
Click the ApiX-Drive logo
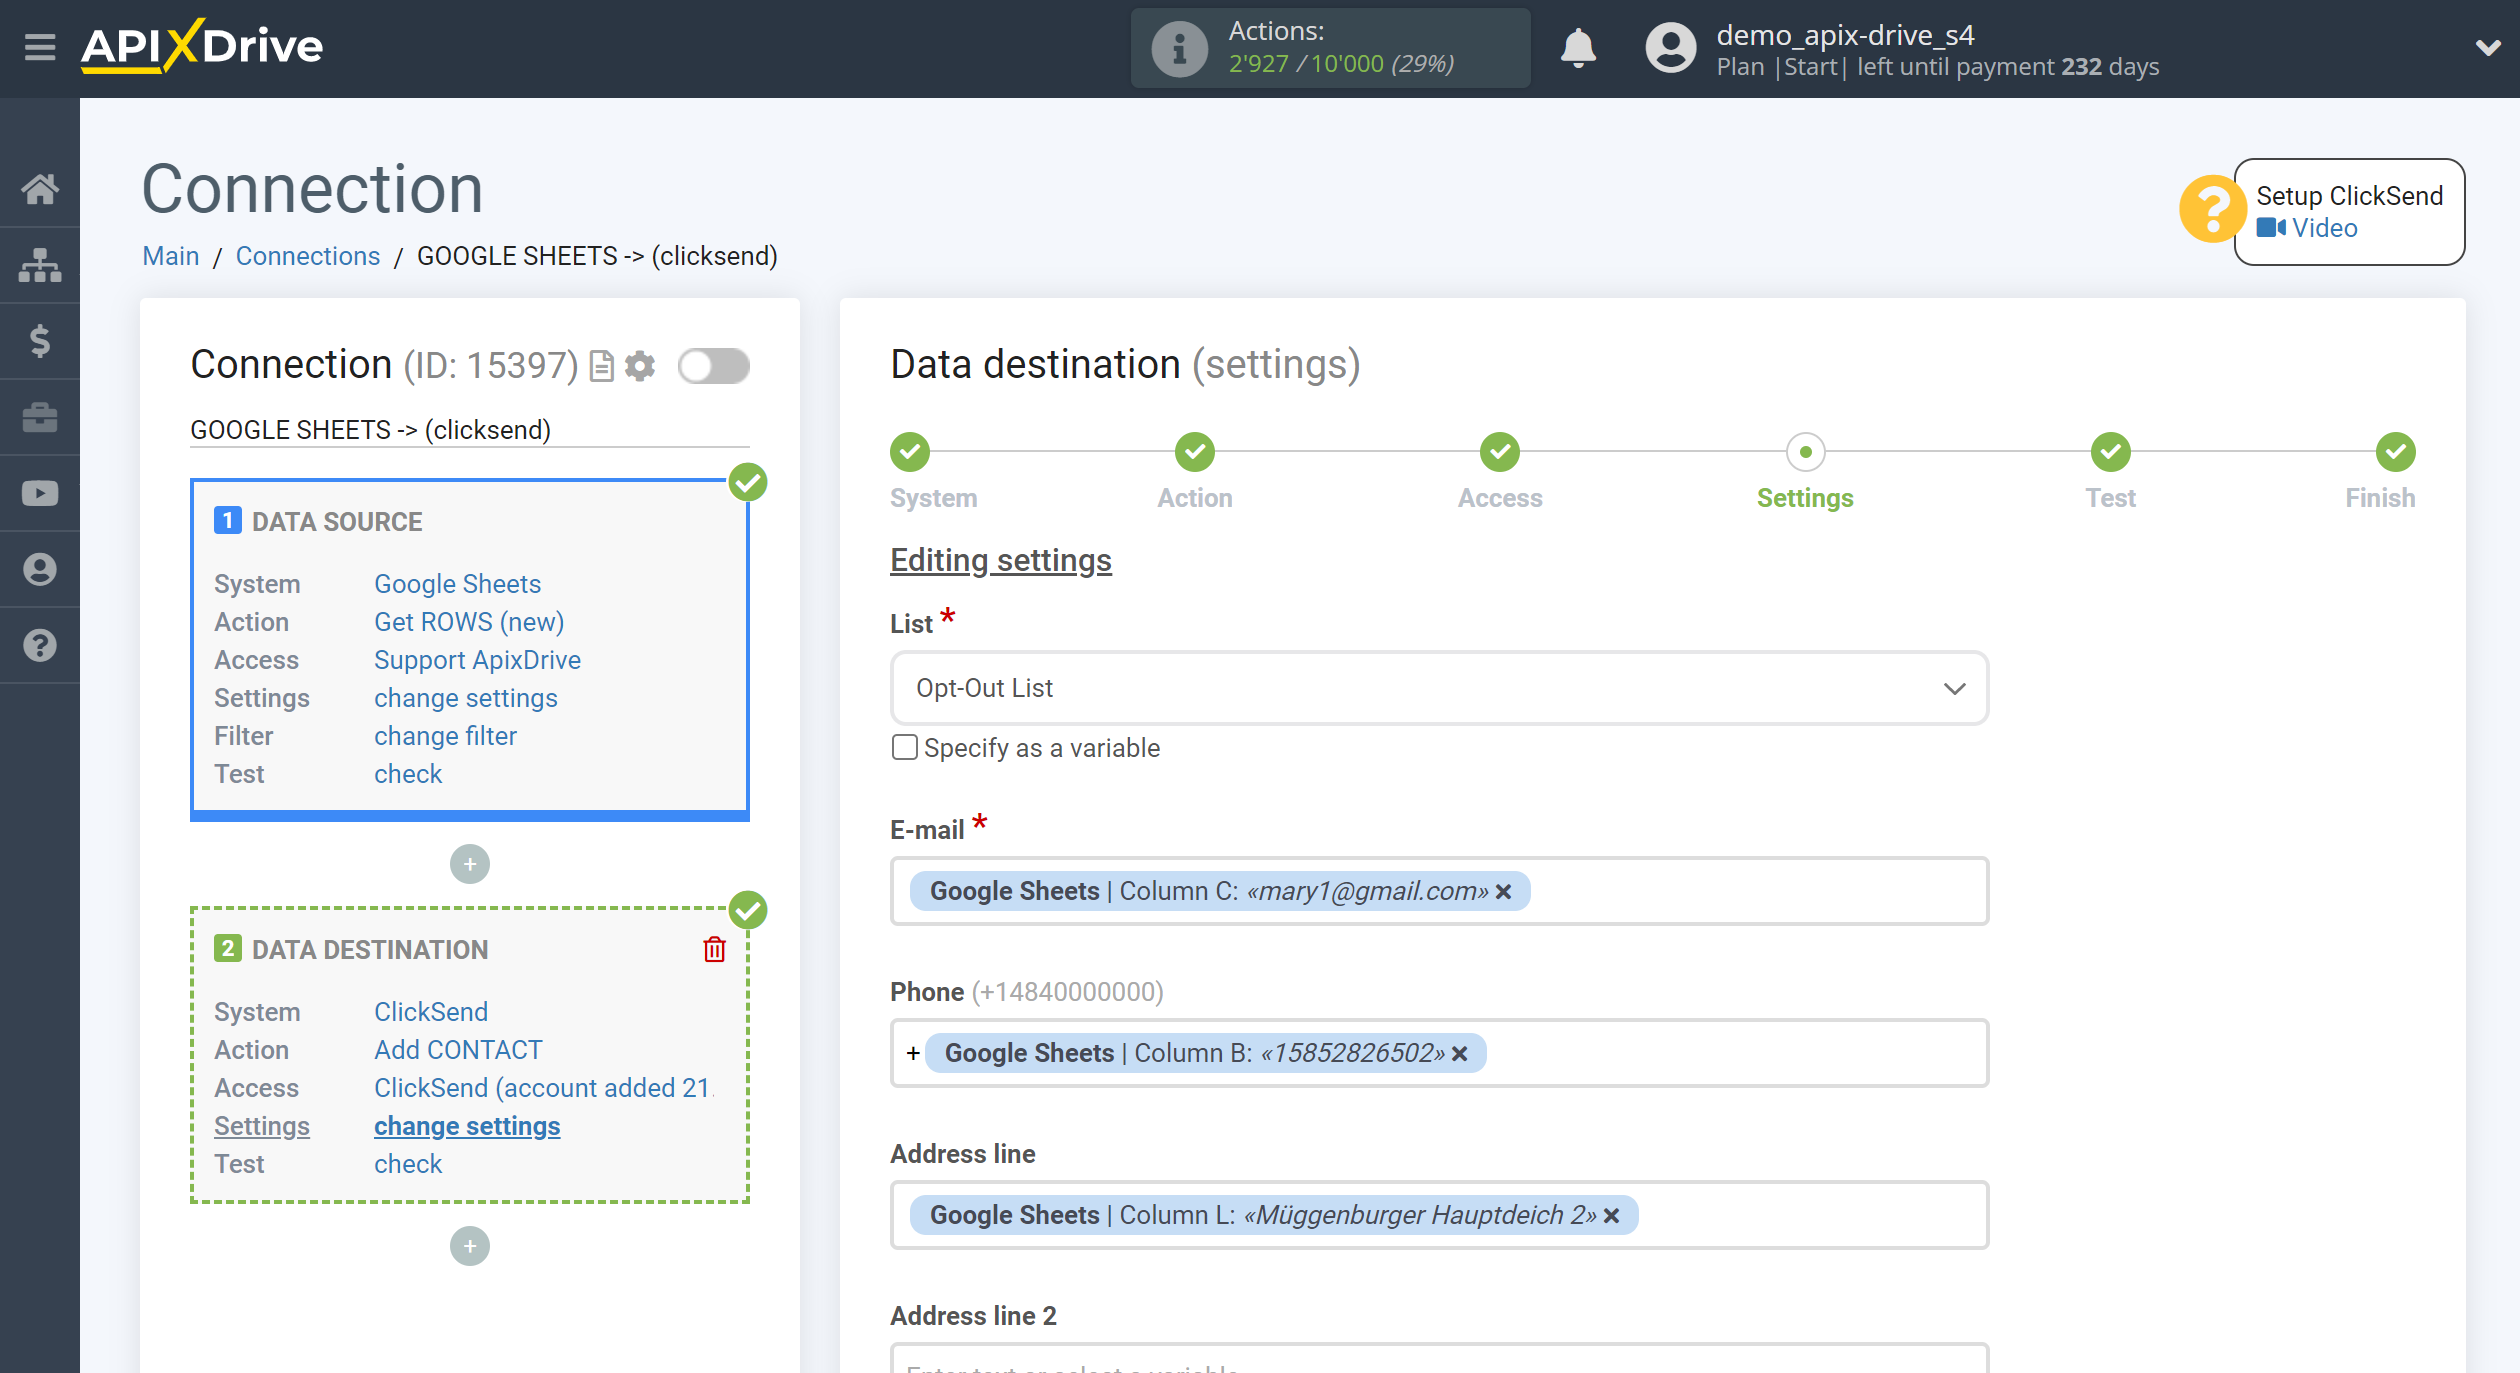pyautogui.click(x=202, y=46)
